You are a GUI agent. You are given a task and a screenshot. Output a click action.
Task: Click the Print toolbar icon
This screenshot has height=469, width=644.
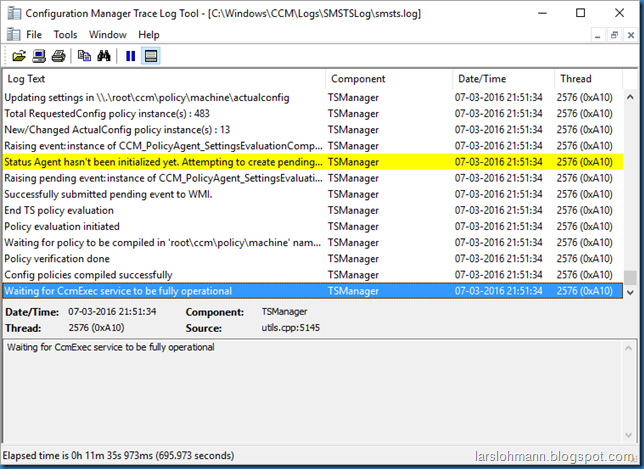[x=58, y=56]
